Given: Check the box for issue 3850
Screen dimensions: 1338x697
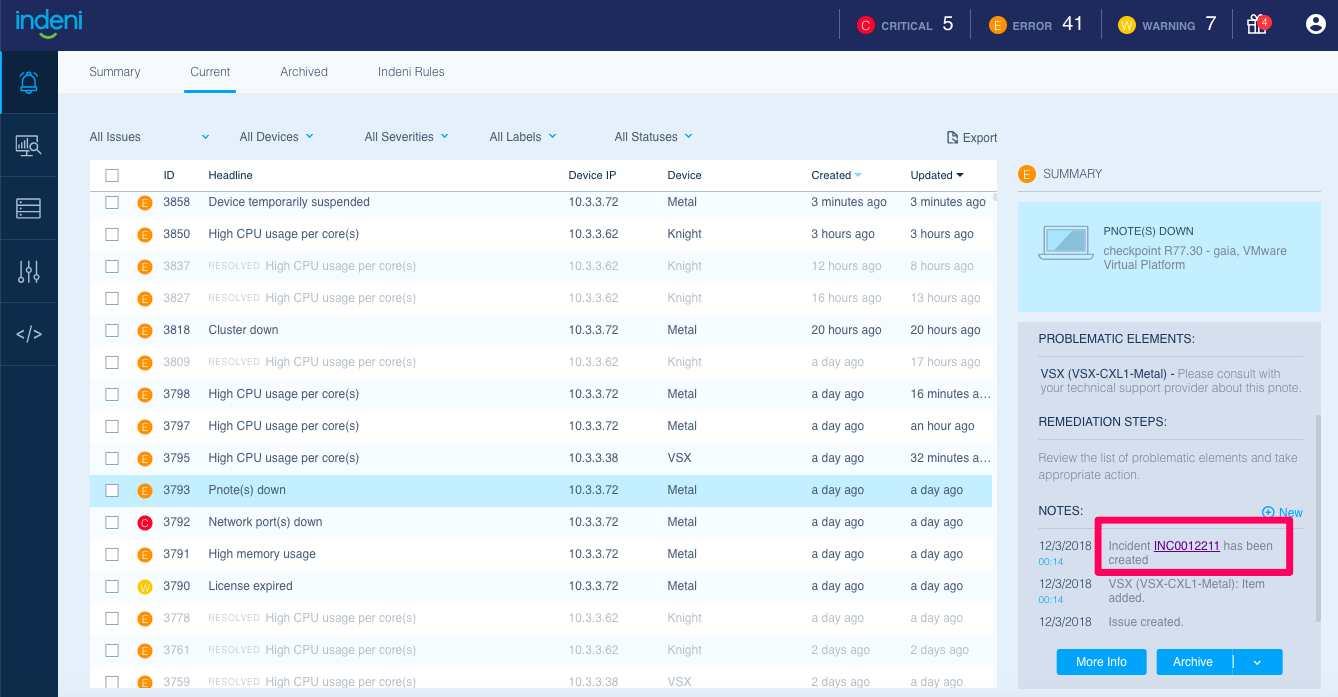Looking at the screenshot, I should coord(112,234).
